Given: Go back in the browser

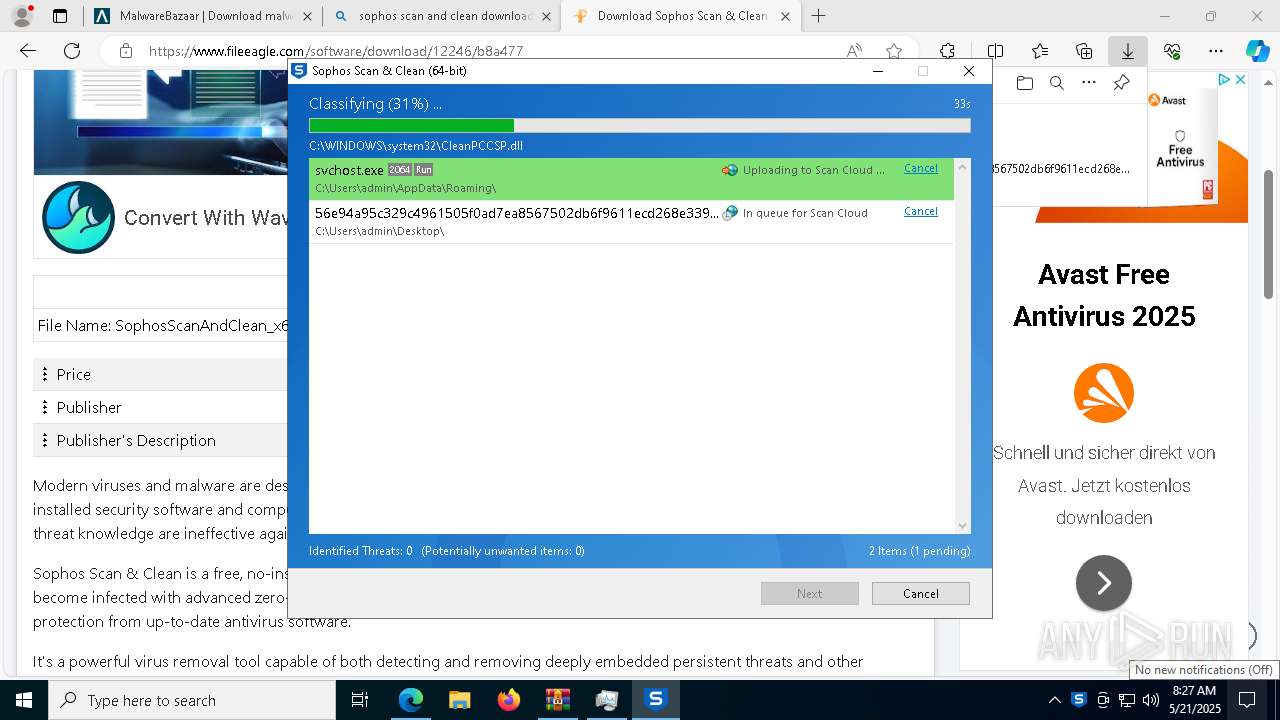Looking at the screenshot, I should coord(28,51).
